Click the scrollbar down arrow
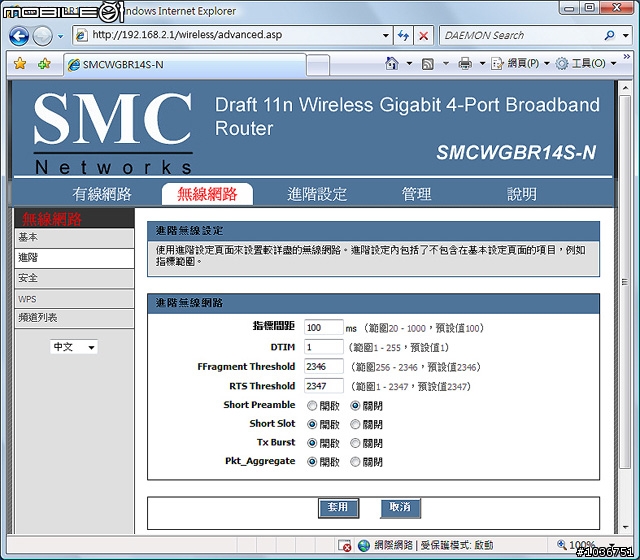 (x=625, y=527)
